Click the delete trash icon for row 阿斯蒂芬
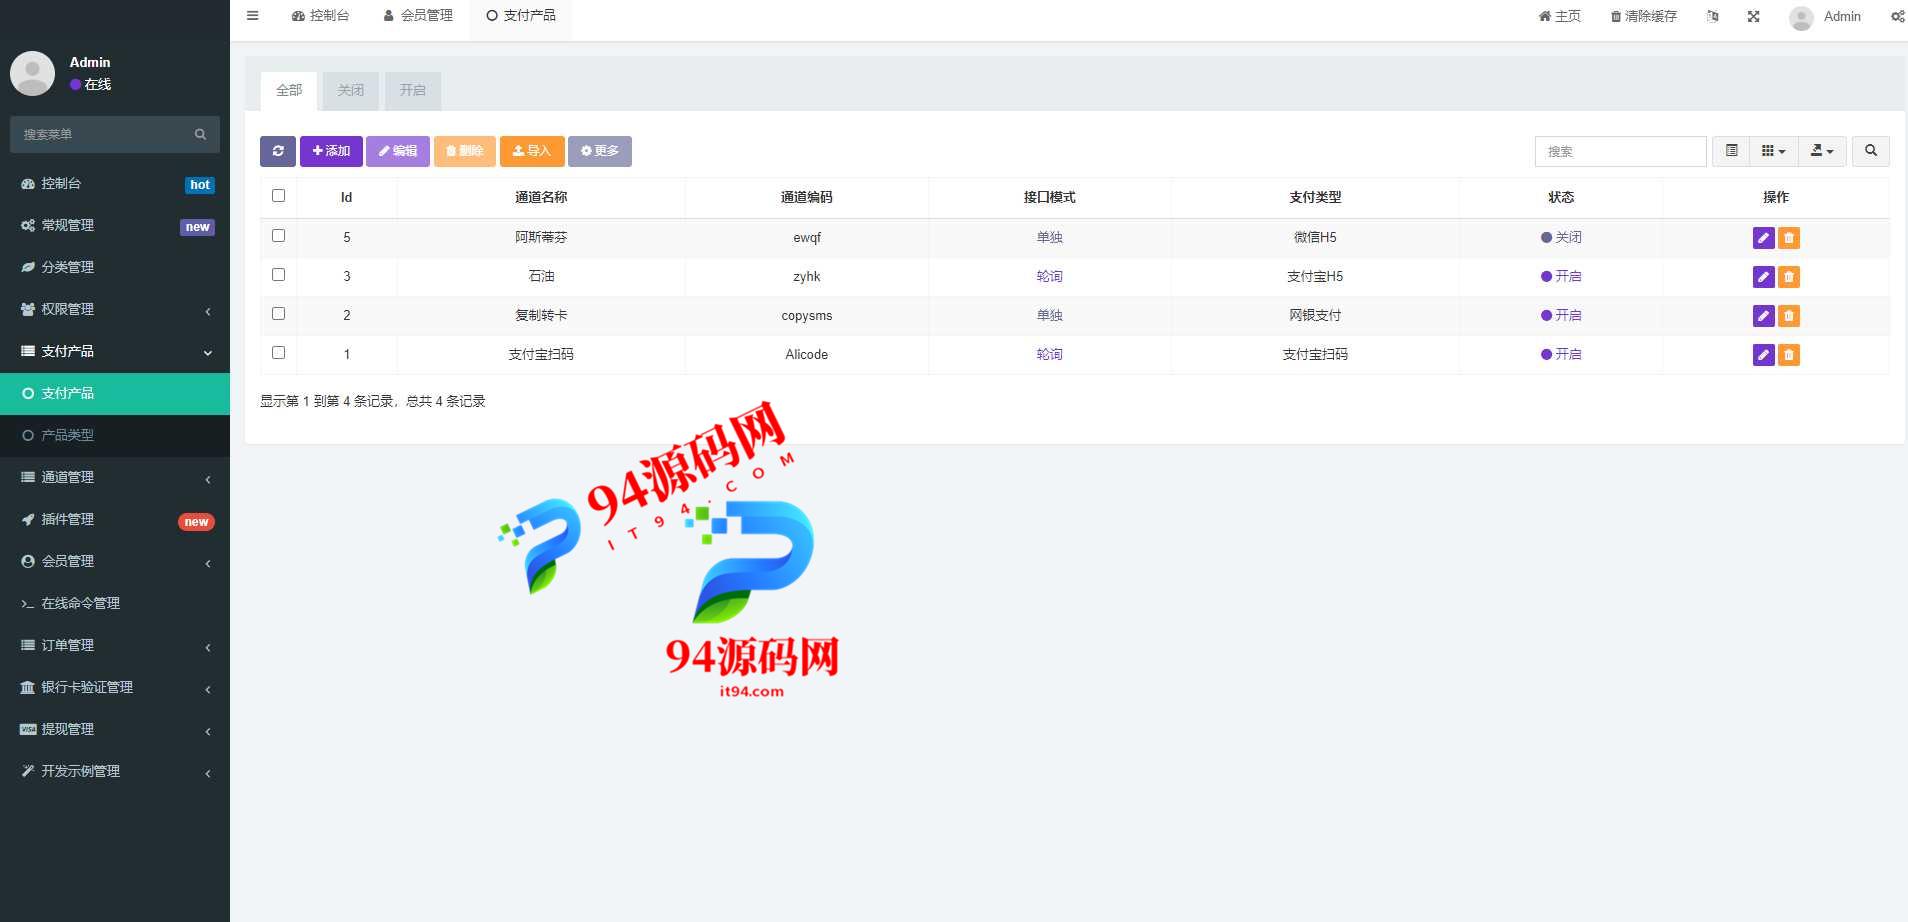 (x=1789, y=238)
